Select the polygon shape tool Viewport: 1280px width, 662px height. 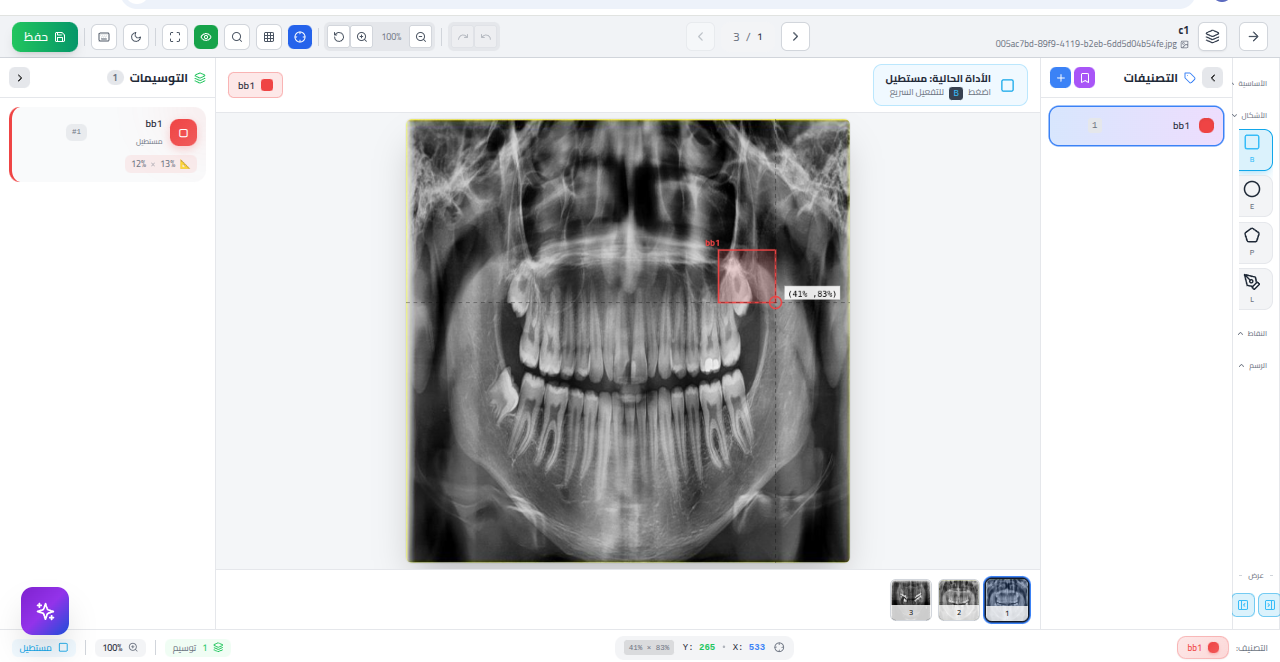point(1252,236)
